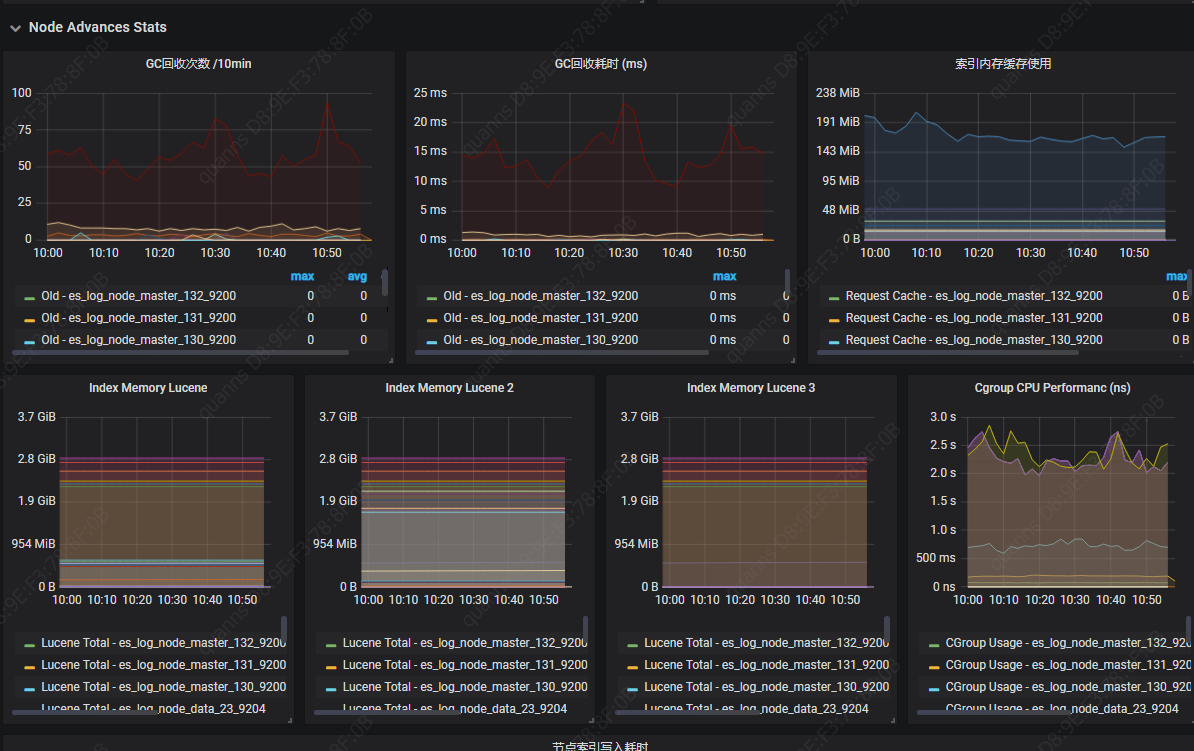Toggle Request Cache - es_log_node_master_131_9200 series

pos(974,318)
